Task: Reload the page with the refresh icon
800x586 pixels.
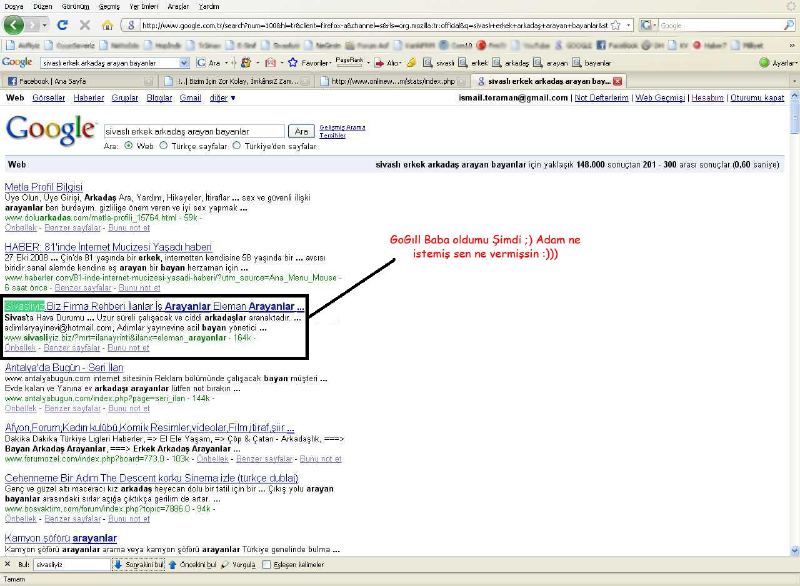Action: tap(63, 25)
